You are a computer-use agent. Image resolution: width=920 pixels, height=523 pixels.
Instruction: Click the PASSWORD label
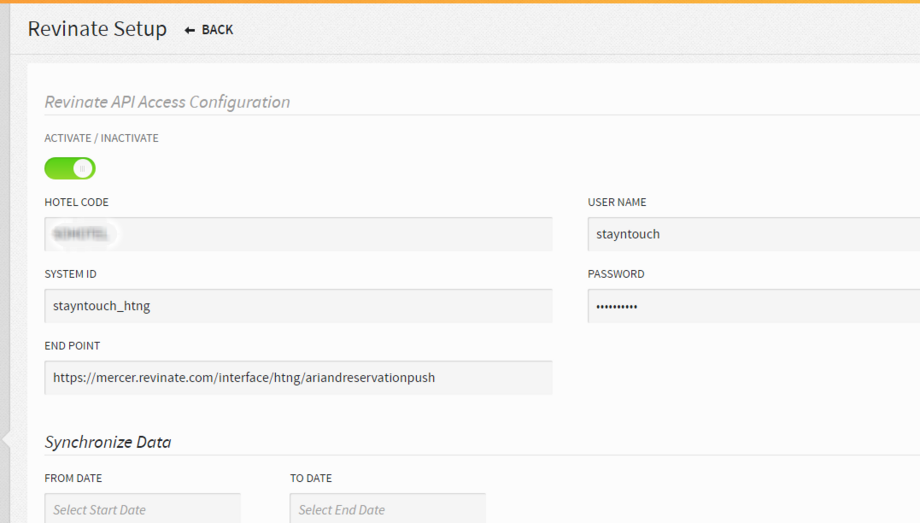pyautogui.click(x=616, y=274)
